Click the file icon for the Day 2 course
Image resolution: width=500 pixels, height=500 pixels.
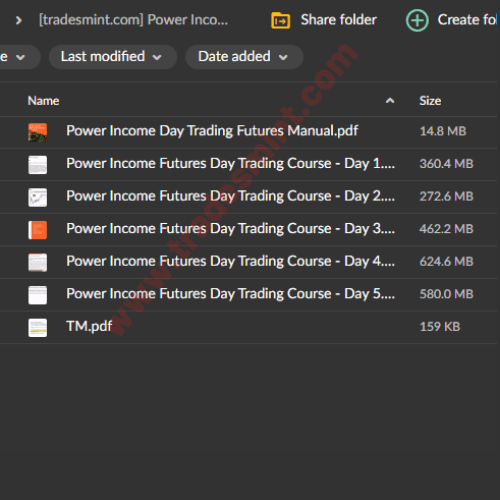click(x=37, y=197)
